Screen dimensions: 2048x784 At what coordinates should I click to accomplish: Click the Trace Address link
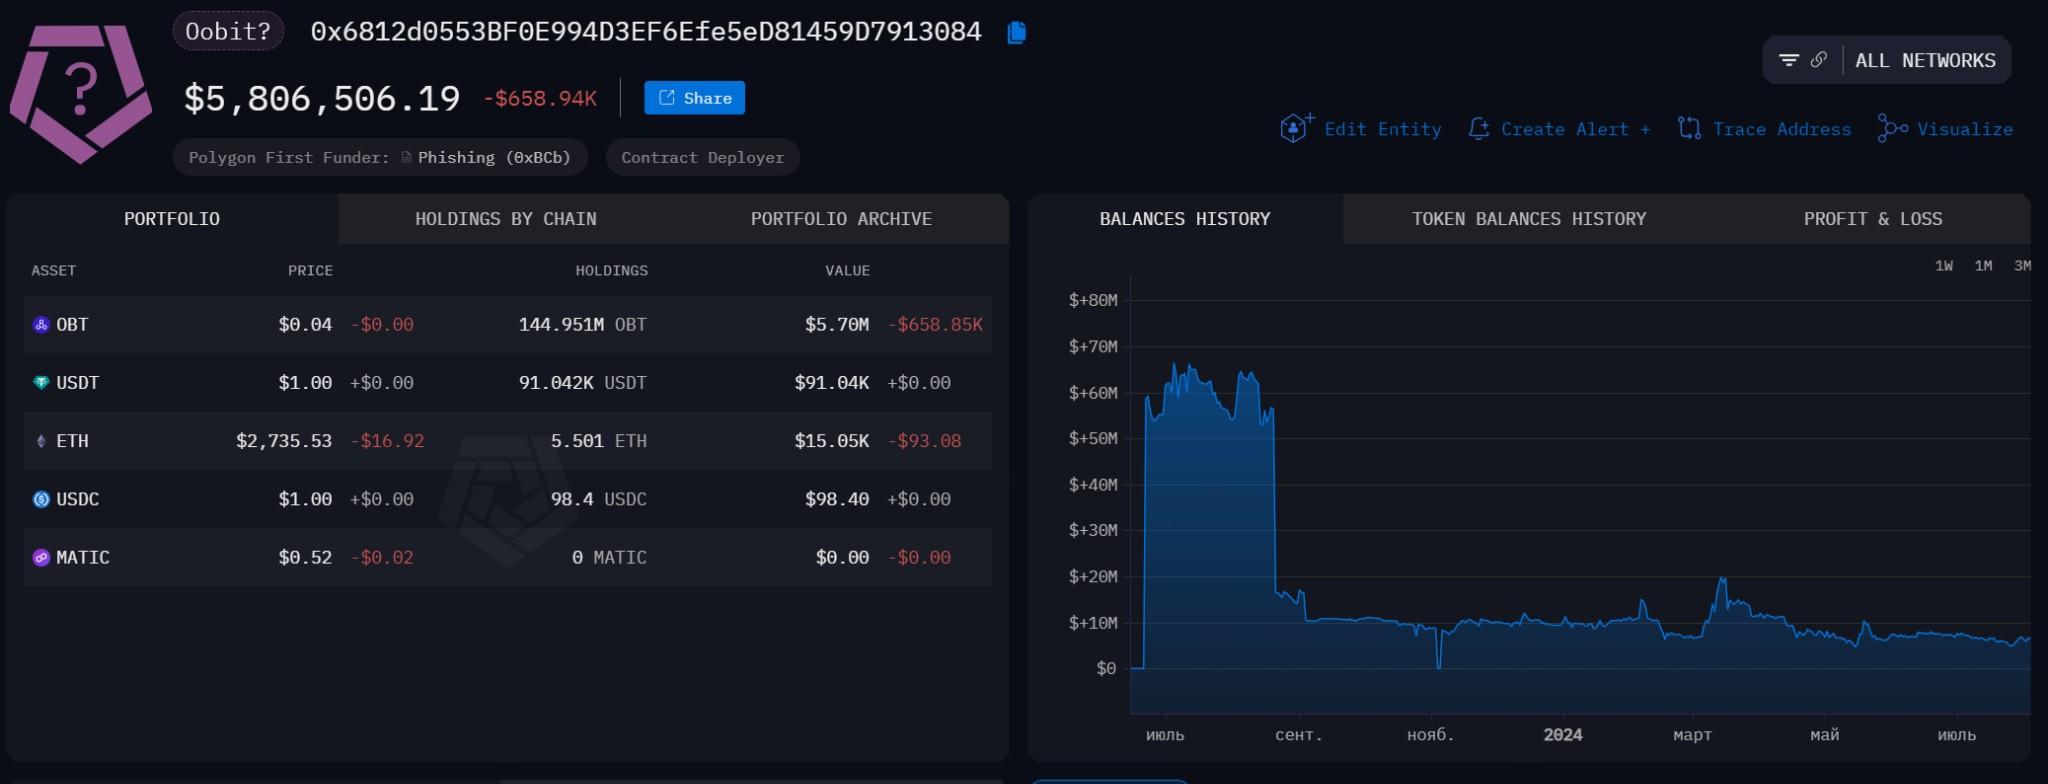(1782, 129)
